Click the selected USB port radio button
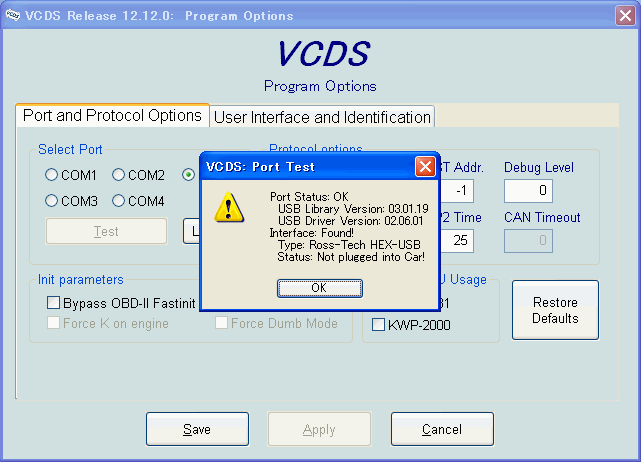 click(188, 175)
